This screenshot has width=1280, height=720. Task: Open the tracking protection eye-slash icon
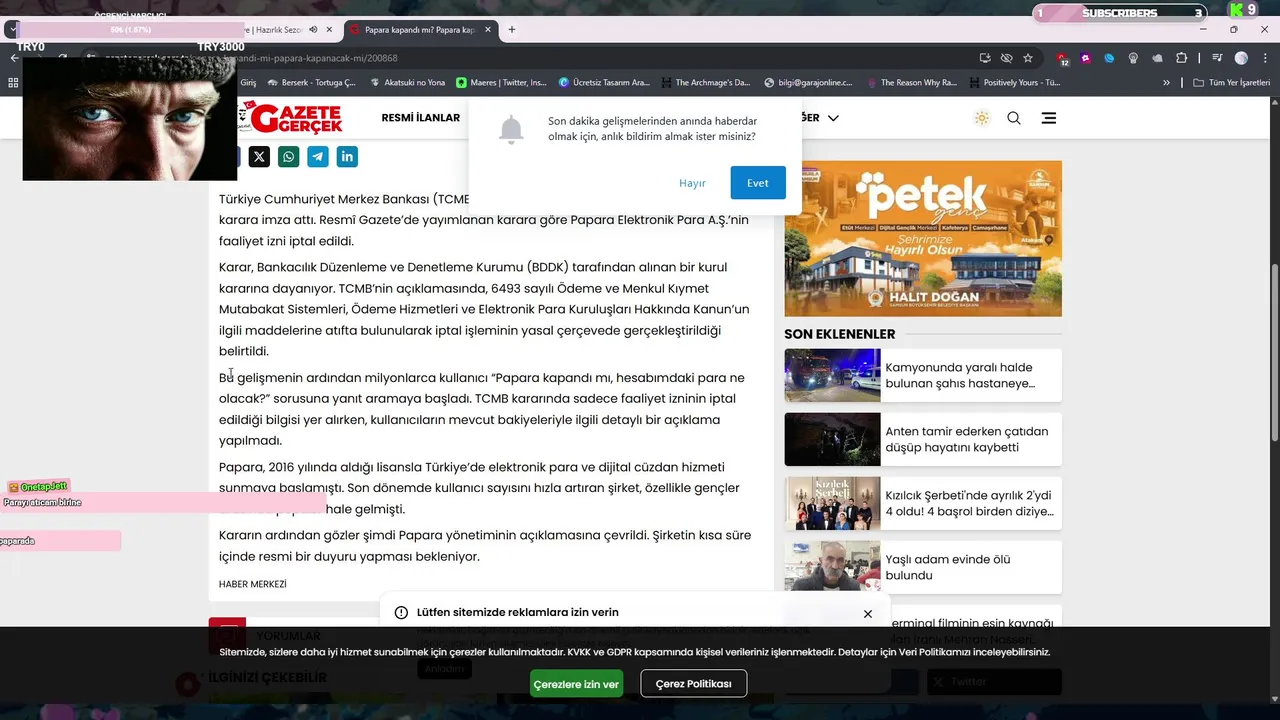pos(1007,58)
